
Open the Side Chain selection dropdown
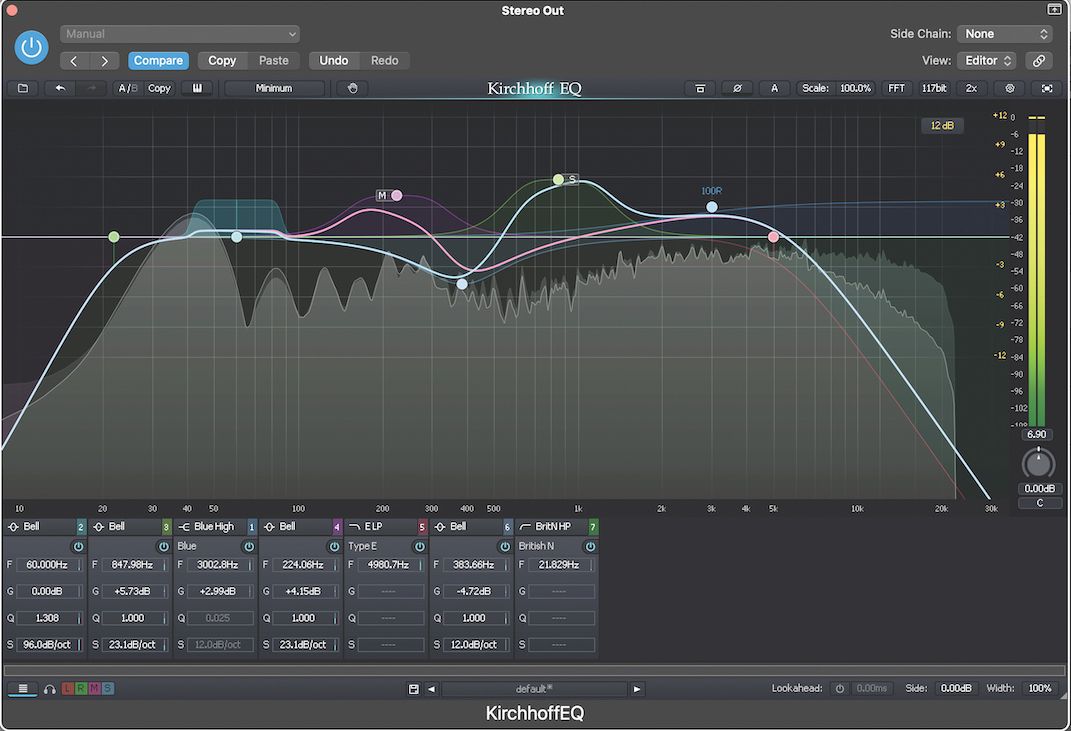tap(1004, 33)
